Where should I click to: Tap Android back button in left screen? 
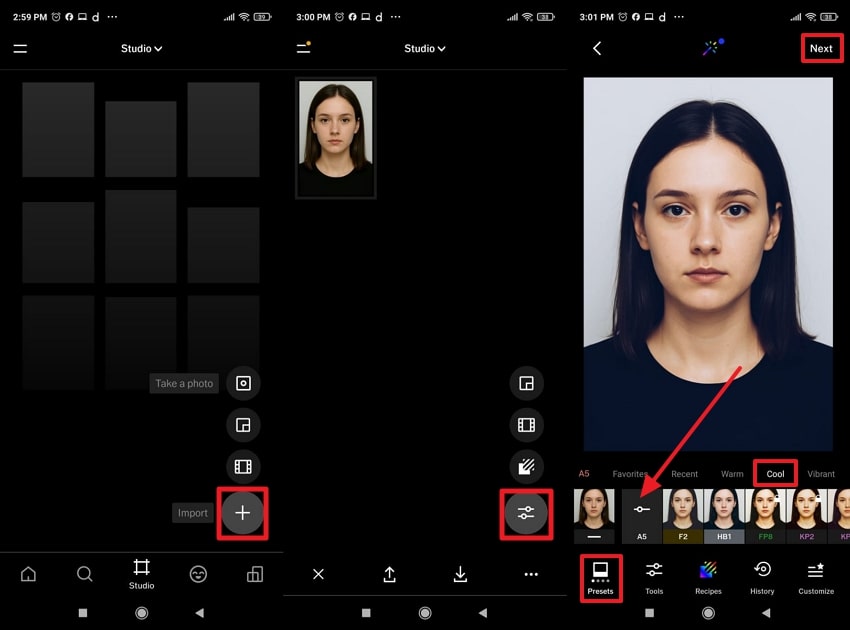(199, 613)
